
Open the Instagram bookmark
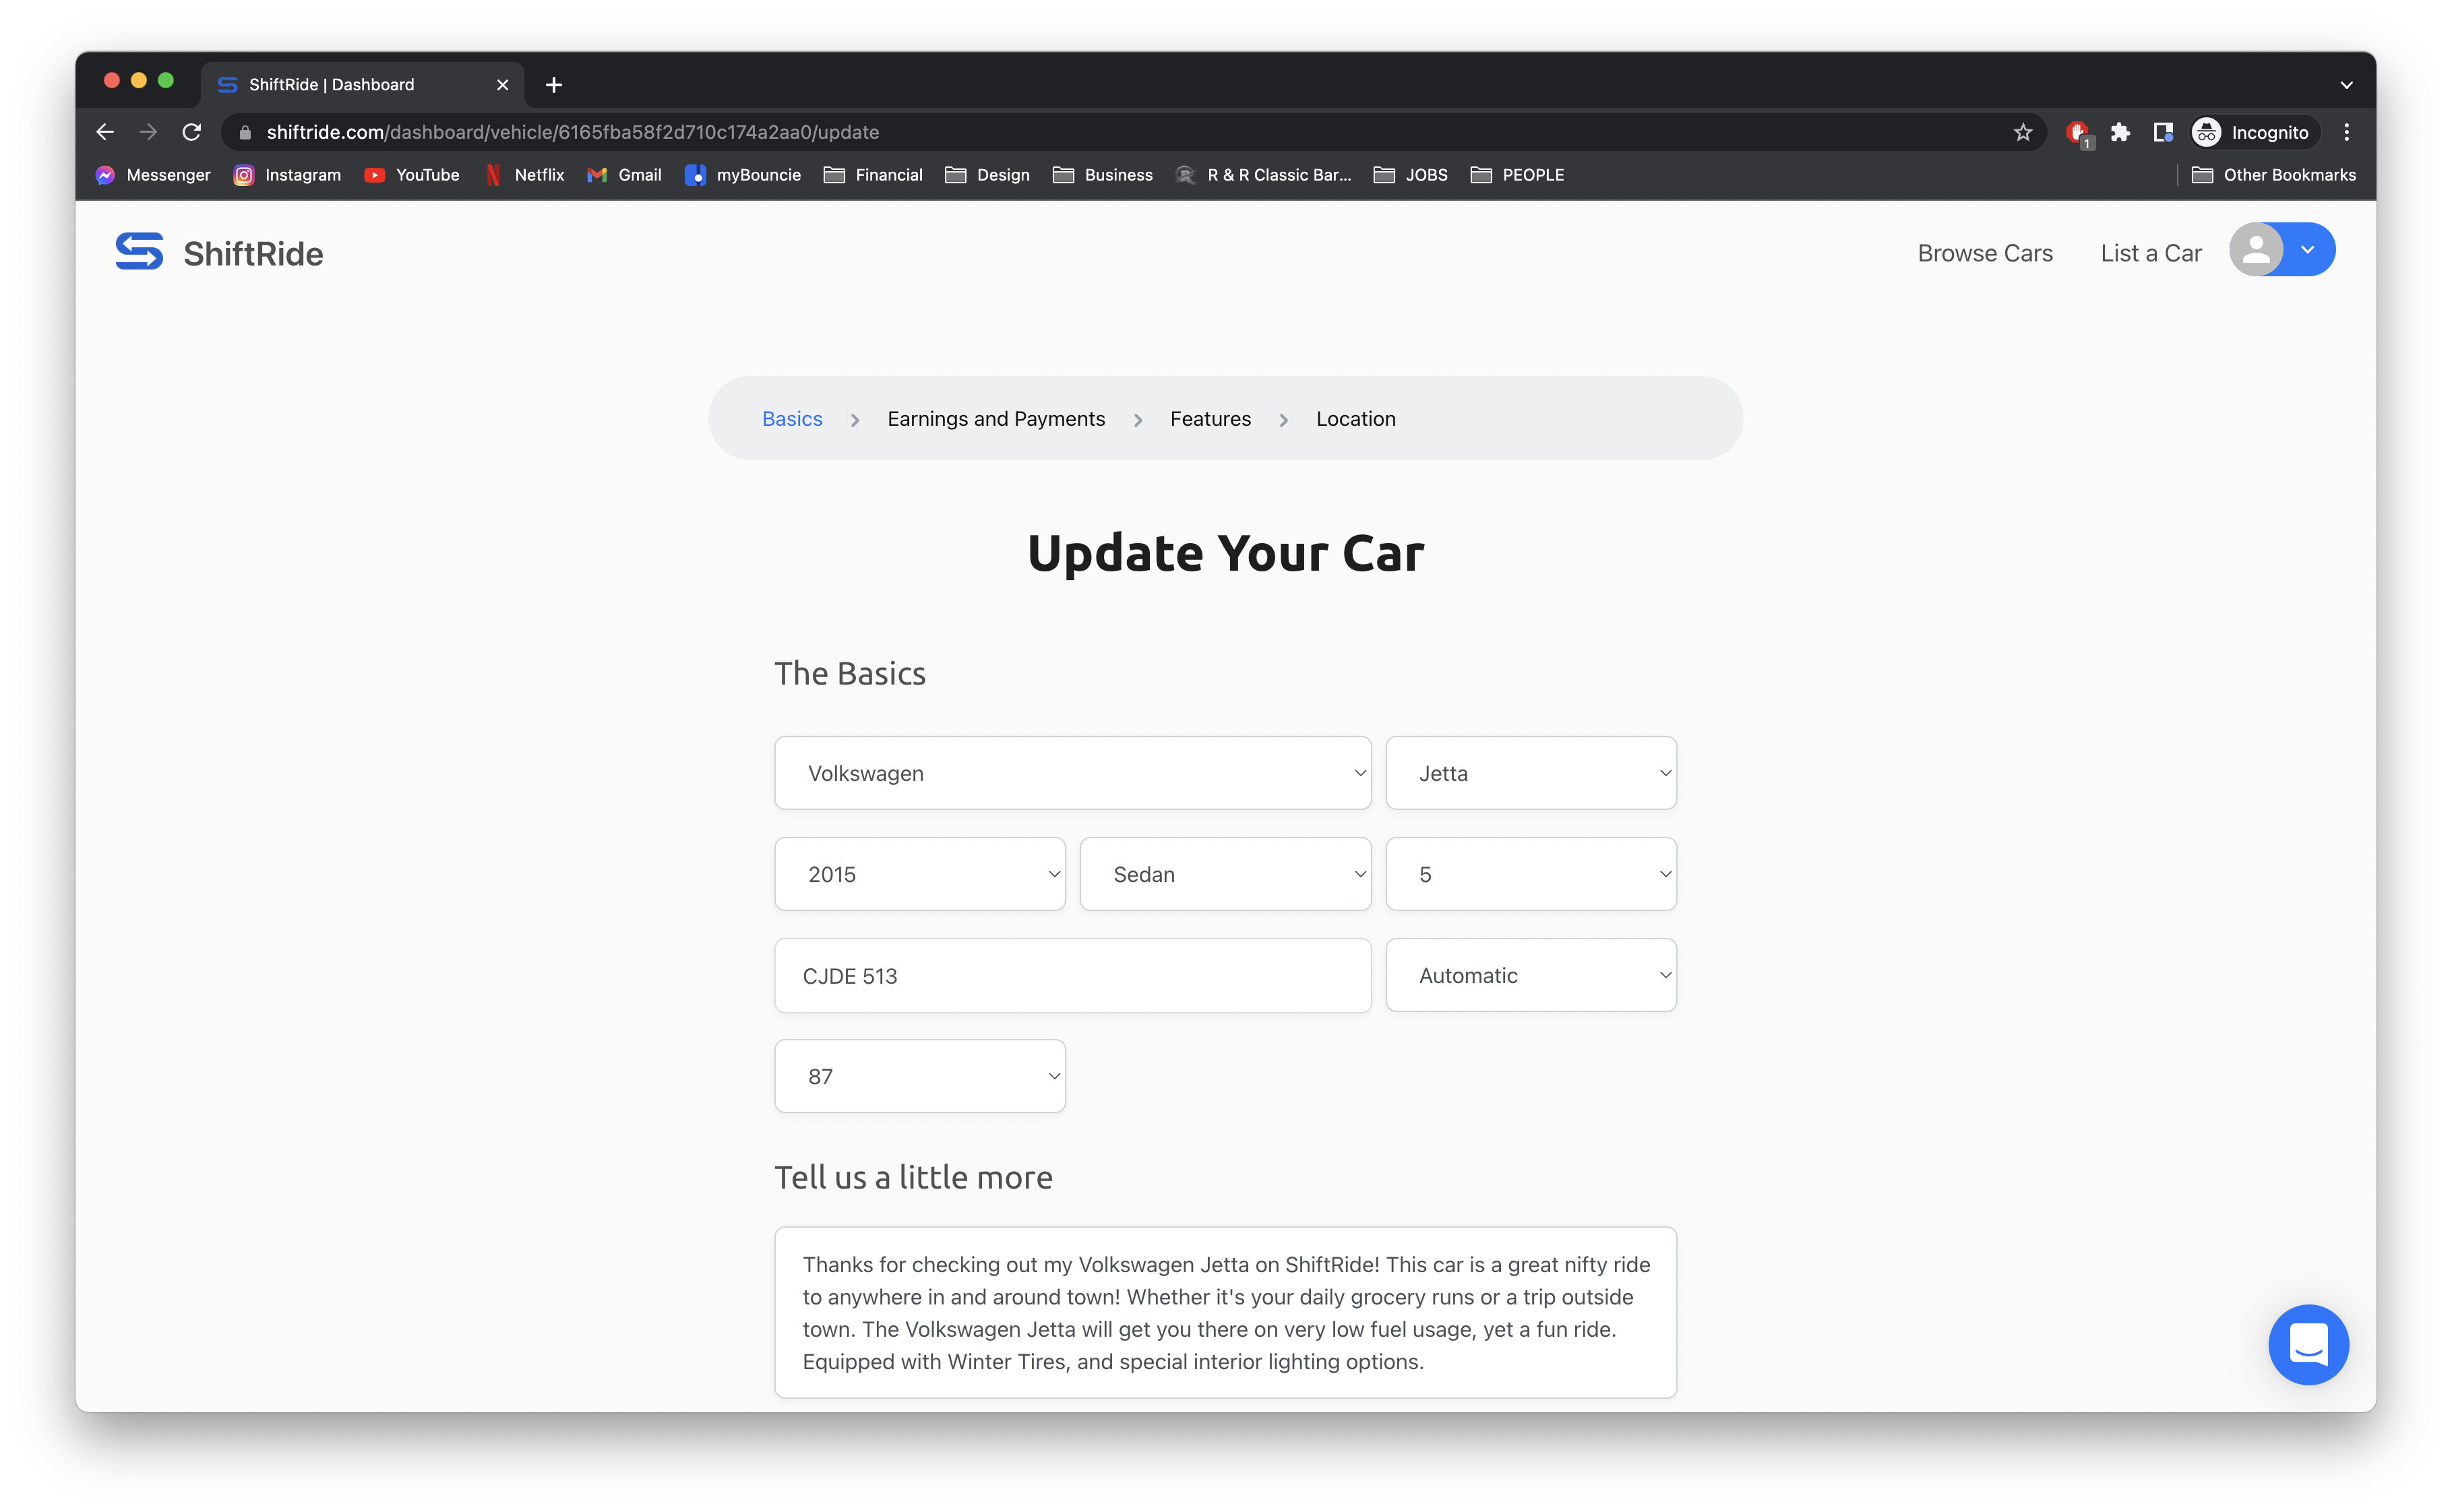[288, 175]
